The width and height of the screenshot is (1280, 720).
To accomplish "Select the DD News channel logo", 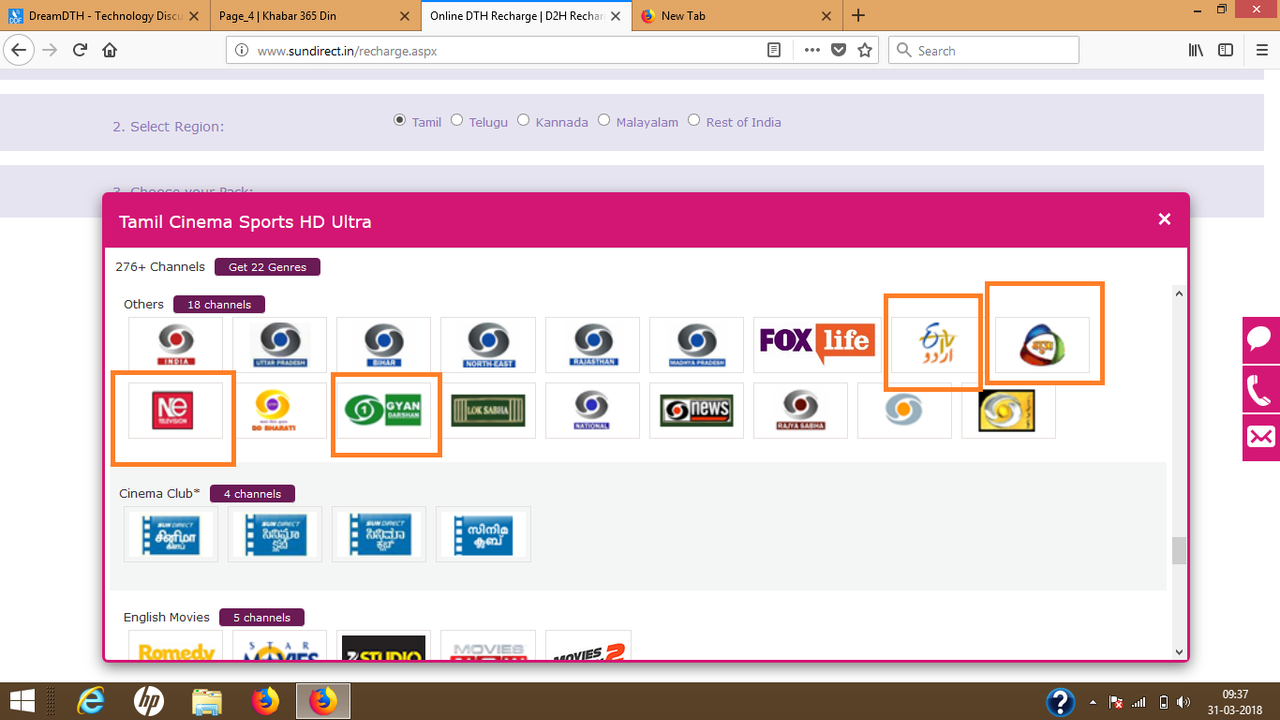I will (x=696, y=410).
